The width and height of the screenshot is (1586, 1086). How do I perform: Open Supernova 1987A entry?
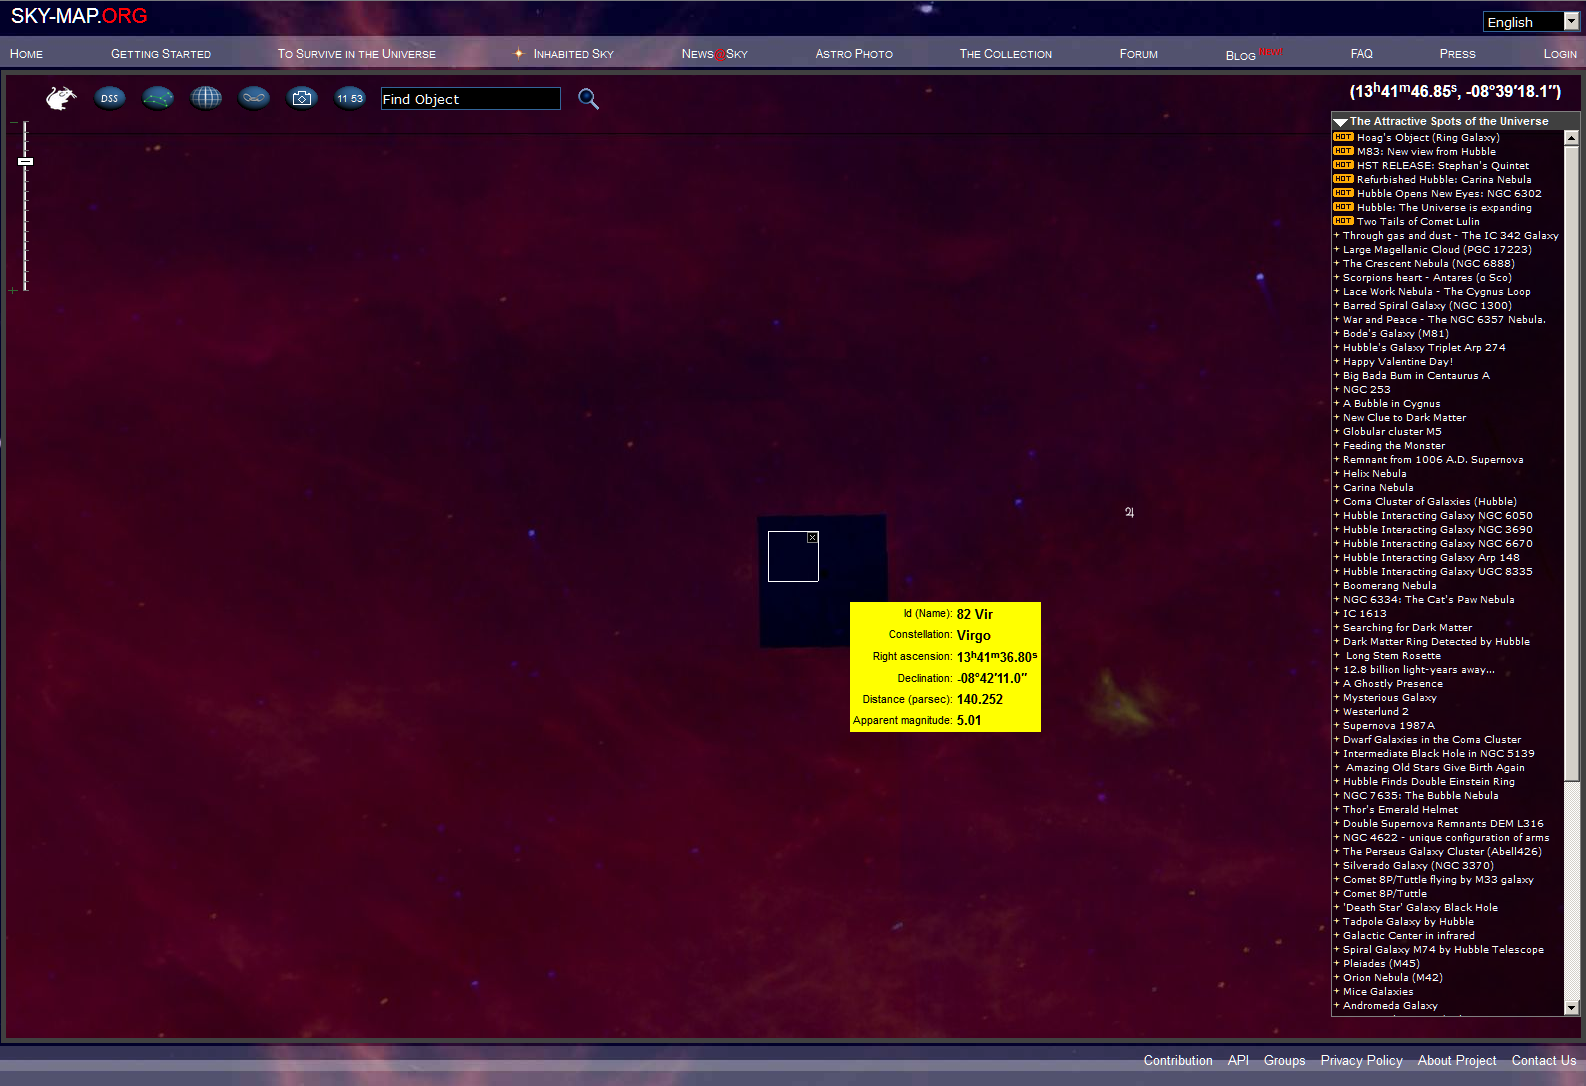(x=1388, y=726)
